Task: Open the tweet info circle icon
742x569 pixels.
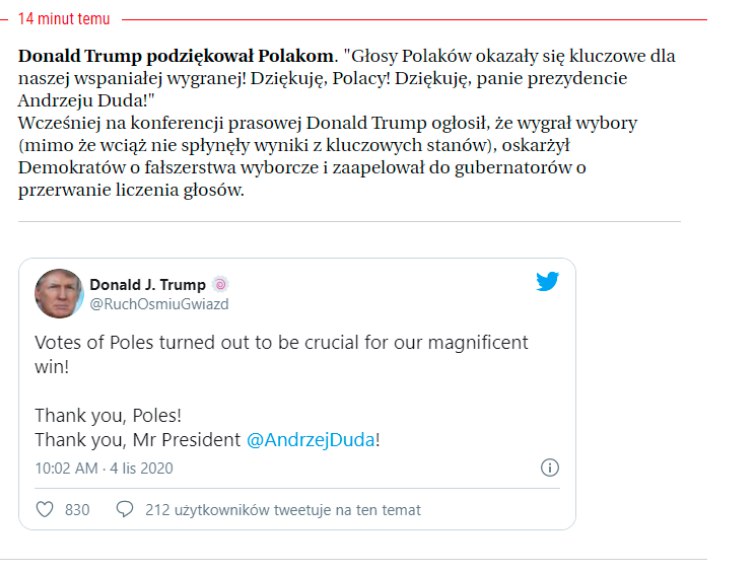Action: click(549, 467)
